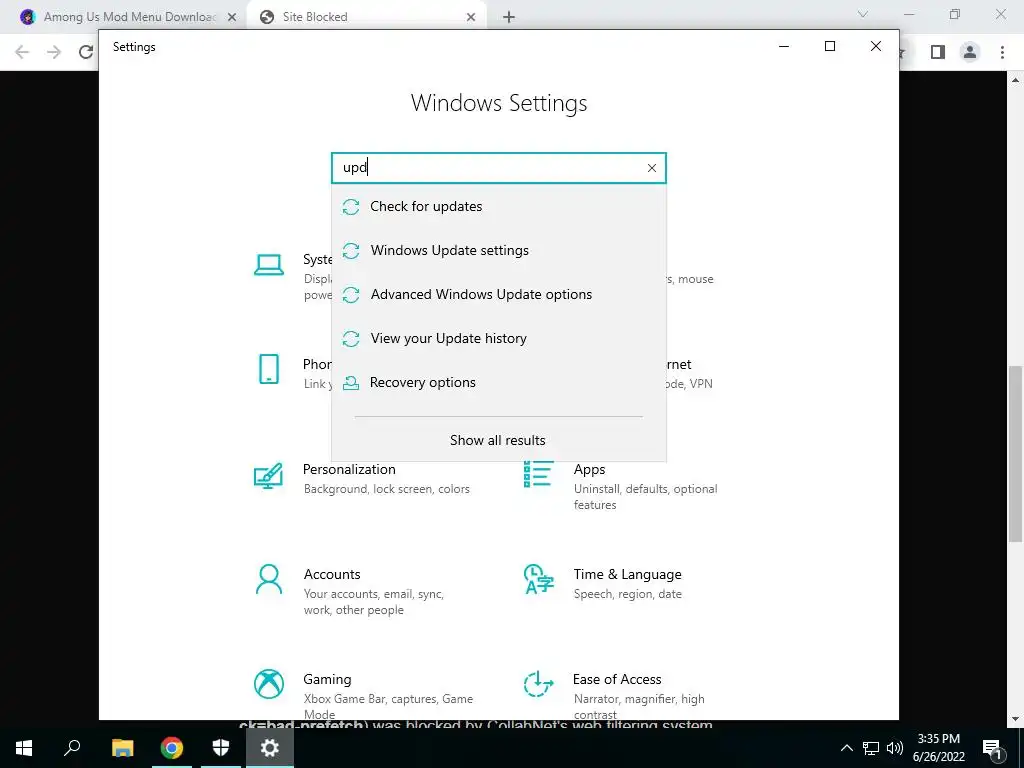Click Chrome page vertical scrollbar thumb

click(x=1015, y=454)
